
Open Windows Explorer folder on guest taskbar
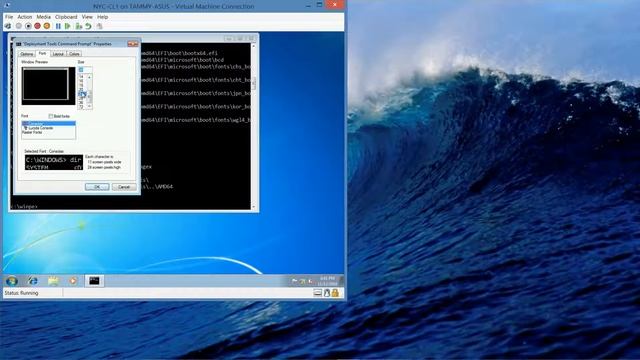53,281
